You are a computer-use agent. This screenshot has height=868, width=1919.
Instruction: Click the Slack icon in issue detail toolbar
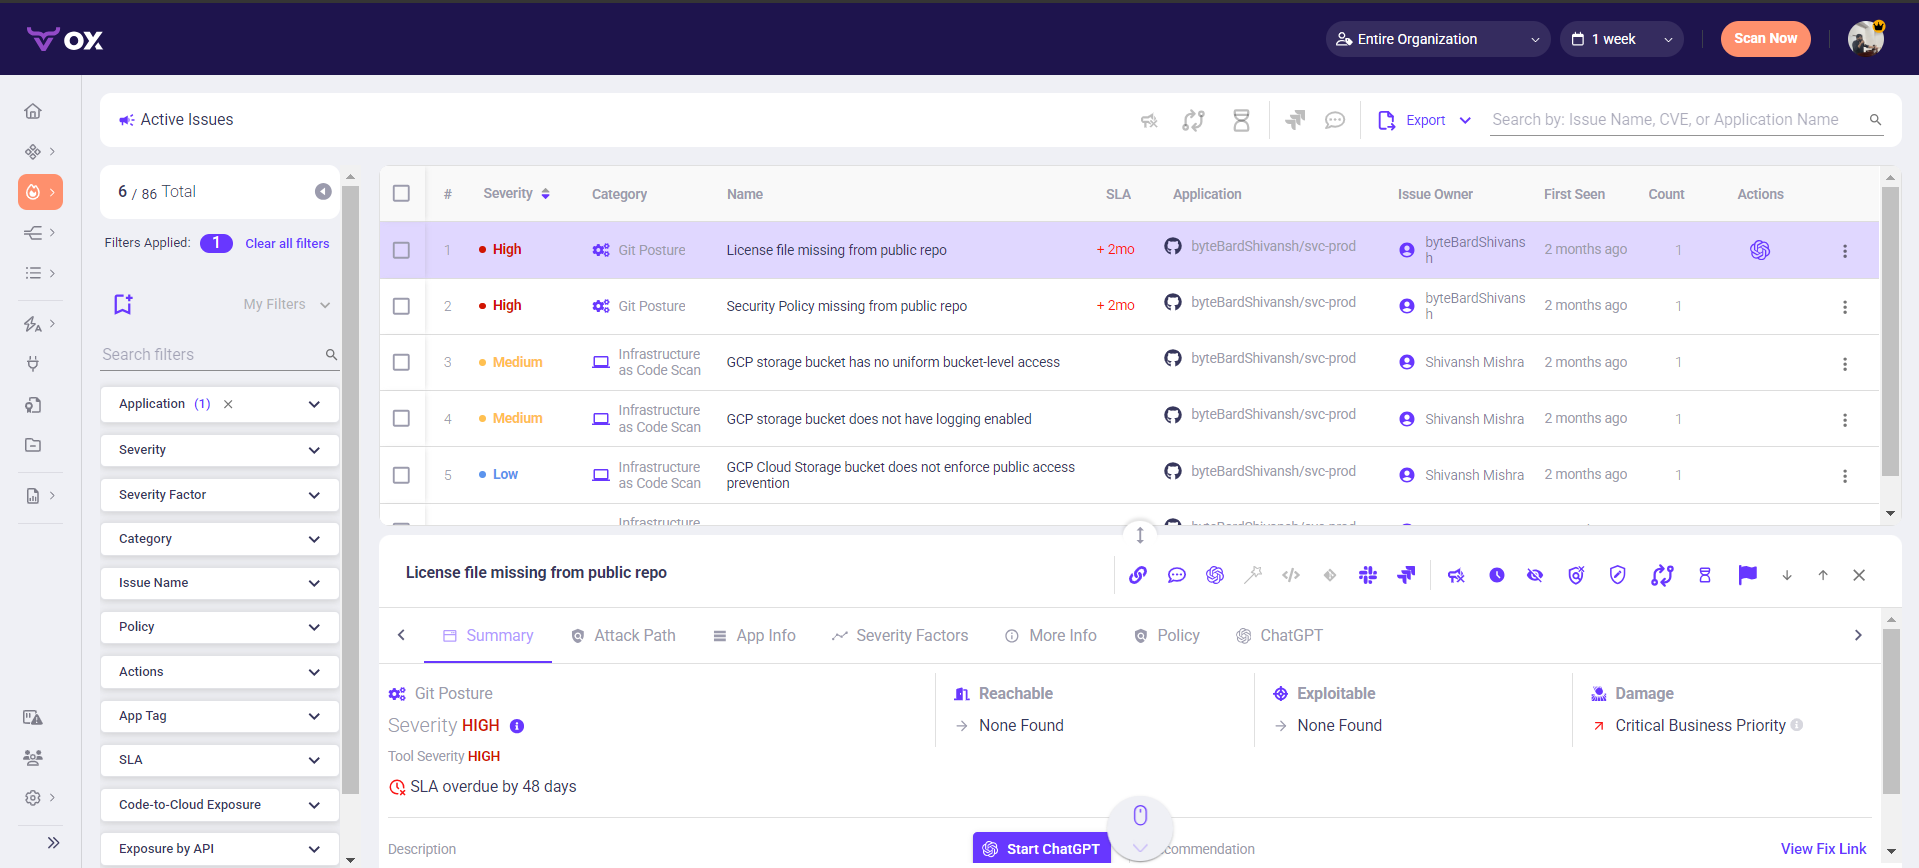point(1368,575)
